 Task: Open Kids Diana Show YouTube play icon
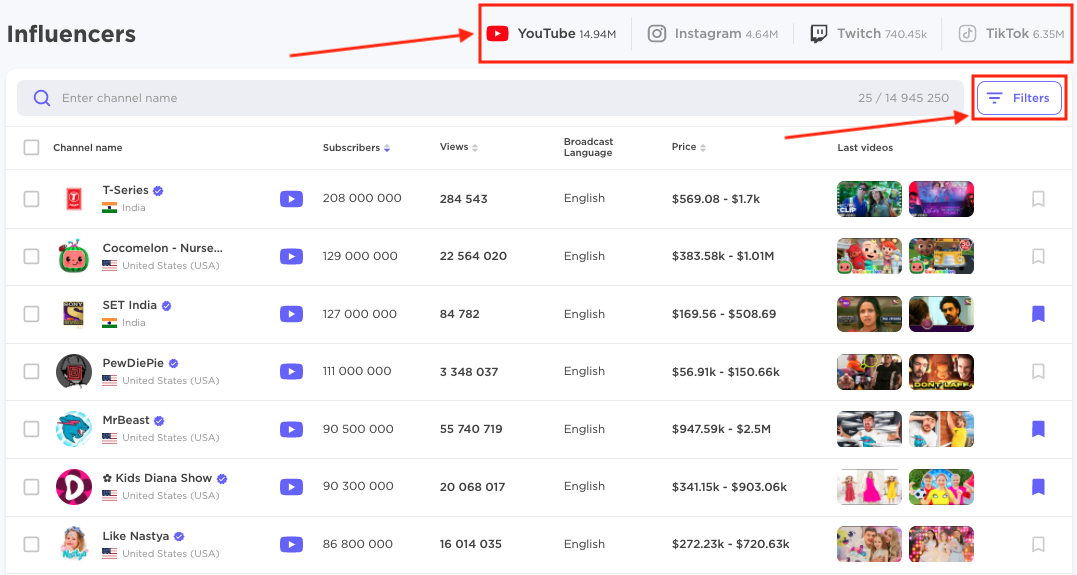coord(291,487)
